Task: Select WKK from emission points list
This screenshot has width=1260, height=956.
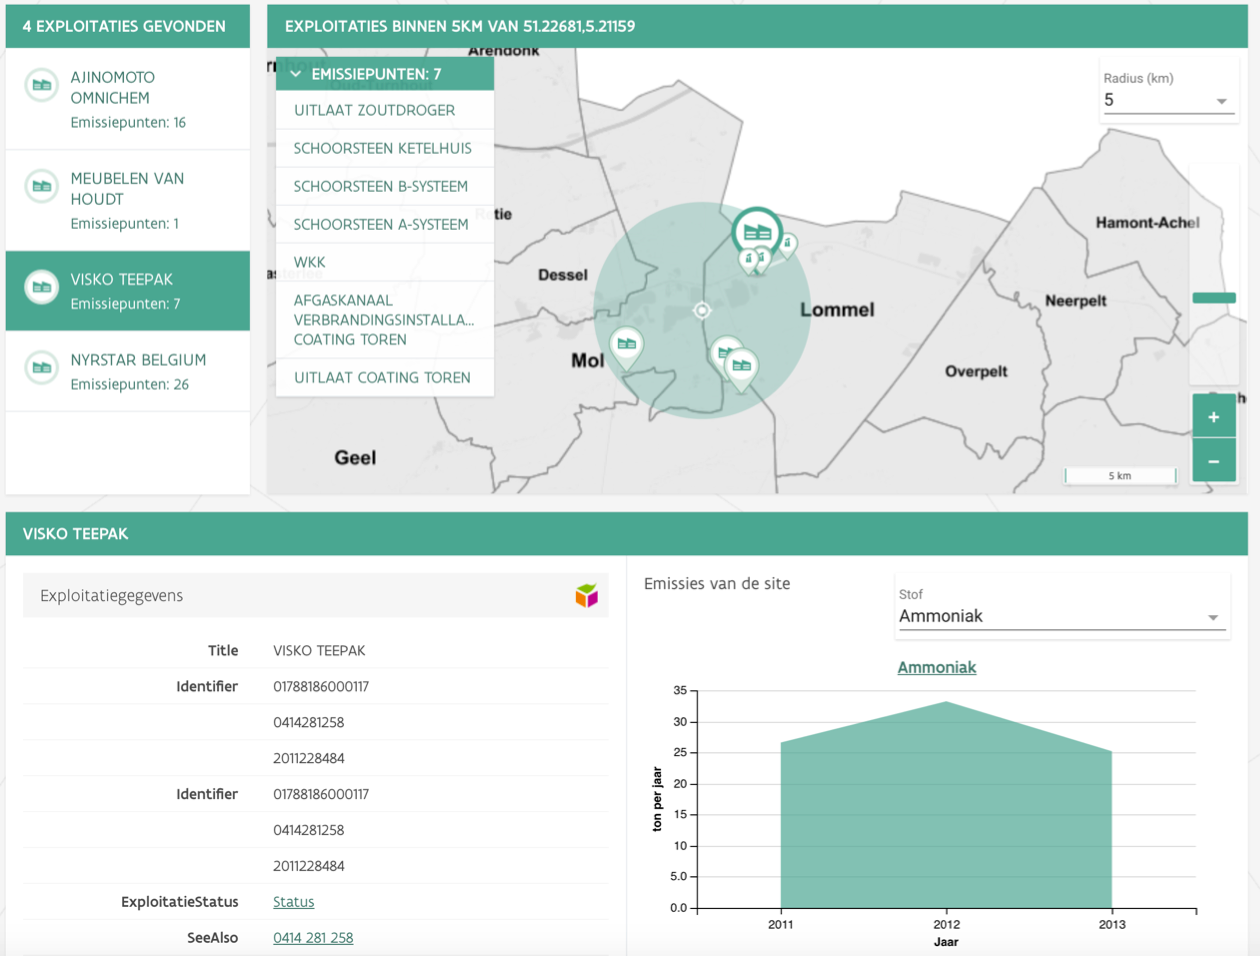Action: 310,262
